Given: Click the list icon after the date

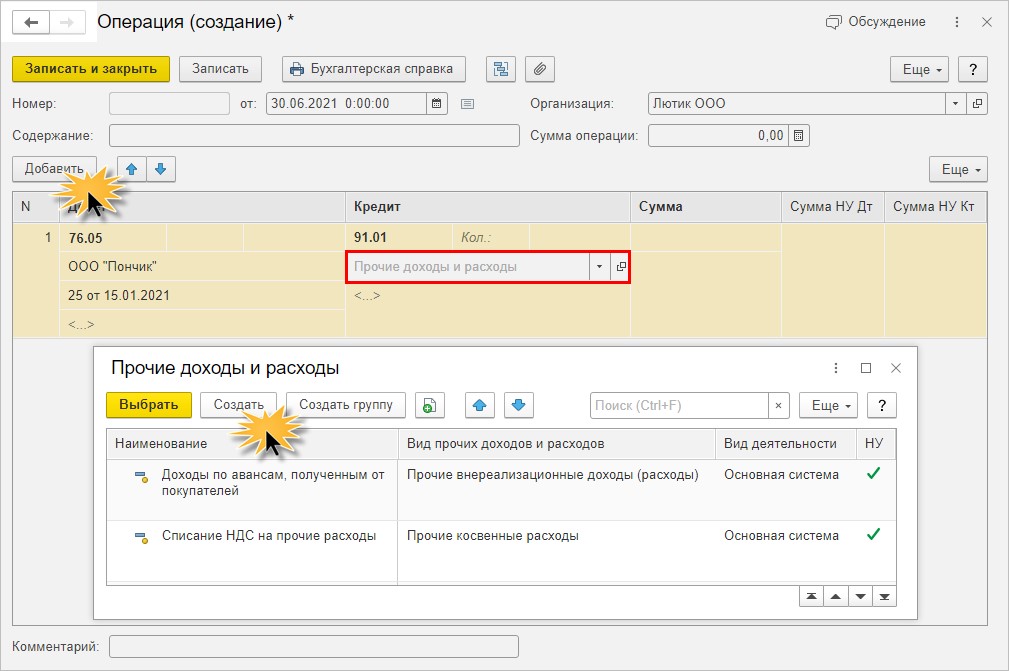Looking at the screenshot, I should 468,104.
